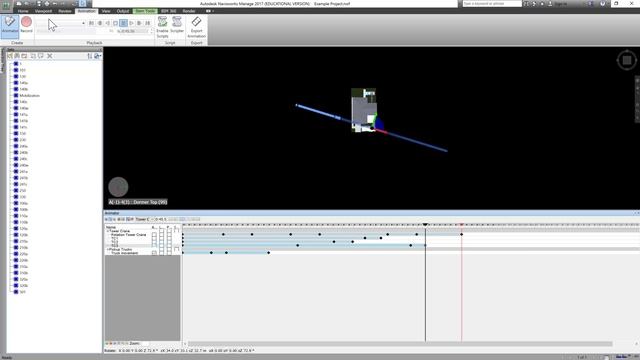This screenshot has height=360, width=640.
Task: Toggle Loop checkbox for Rotation Tower Crane
Action: point(162,235)
